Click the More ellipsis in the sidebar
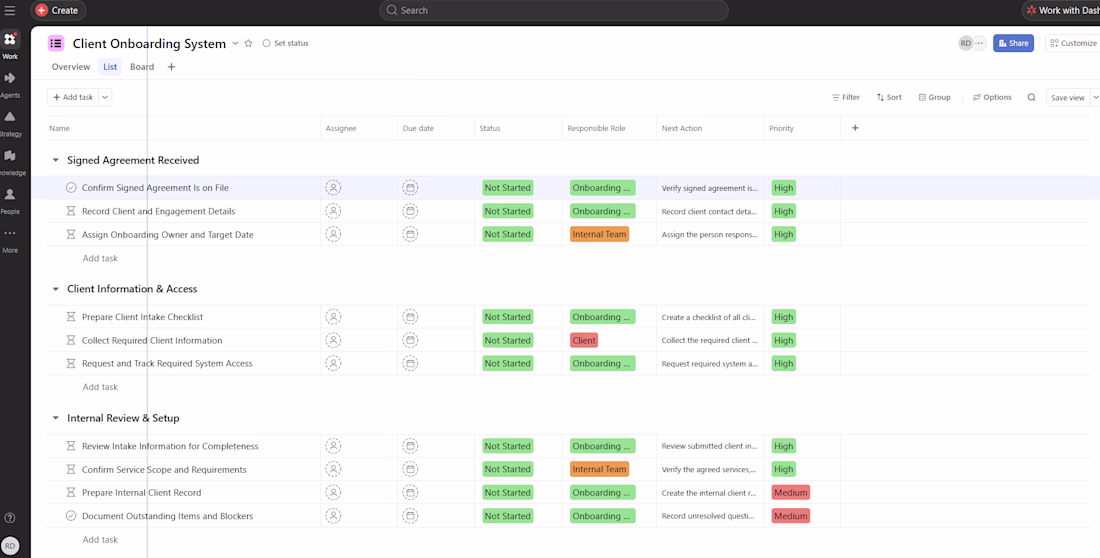1100x558 pixels. pyautogui.click(x=10, y=233)
